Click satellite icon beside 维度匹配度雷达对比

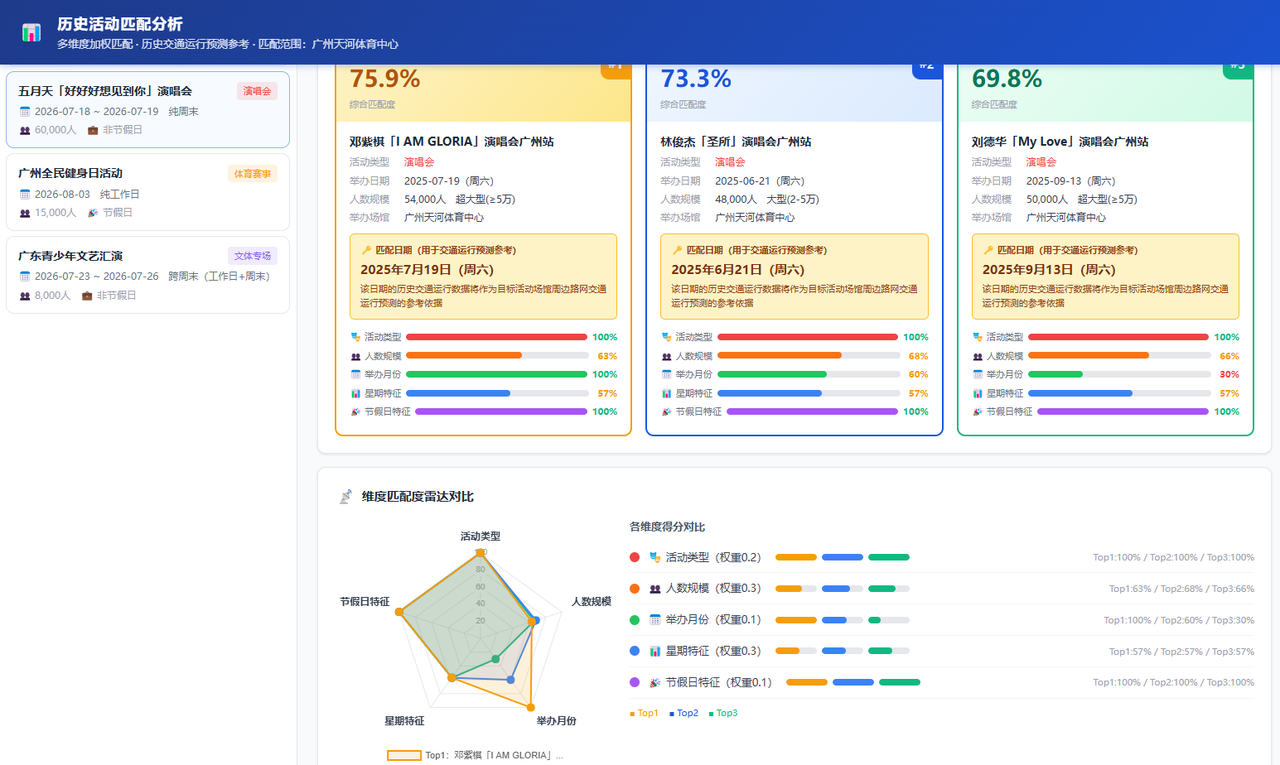coord(345,496)
